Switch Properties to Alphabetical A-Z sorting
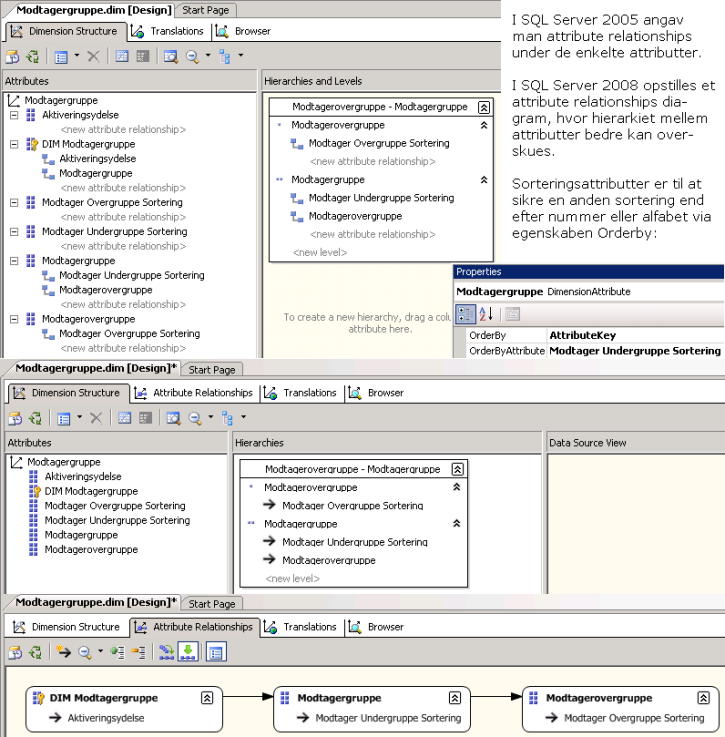The width and height of the screenshot is (725, 737). pos(486,314)
